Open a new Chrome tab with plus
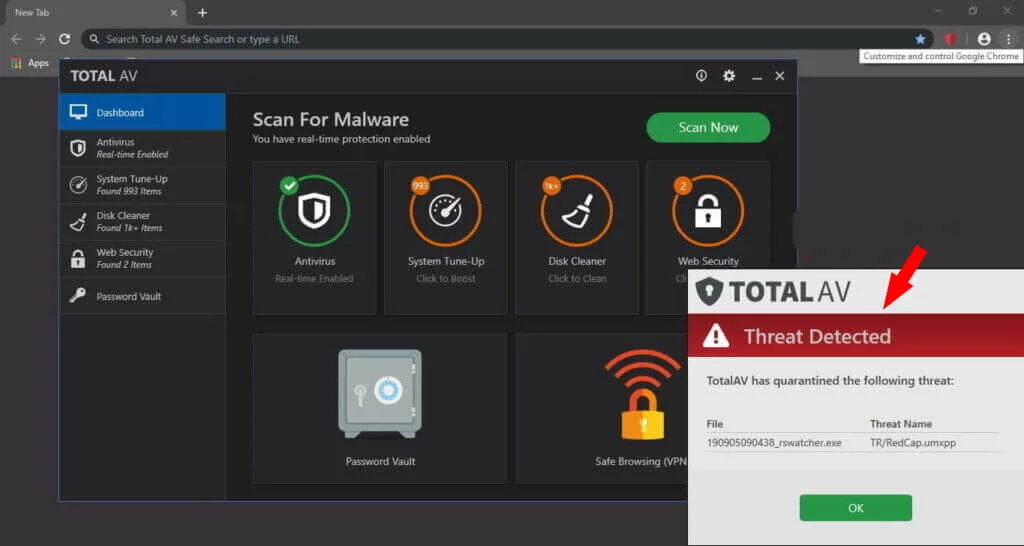1024x546 pixels. tap(202, 13)
